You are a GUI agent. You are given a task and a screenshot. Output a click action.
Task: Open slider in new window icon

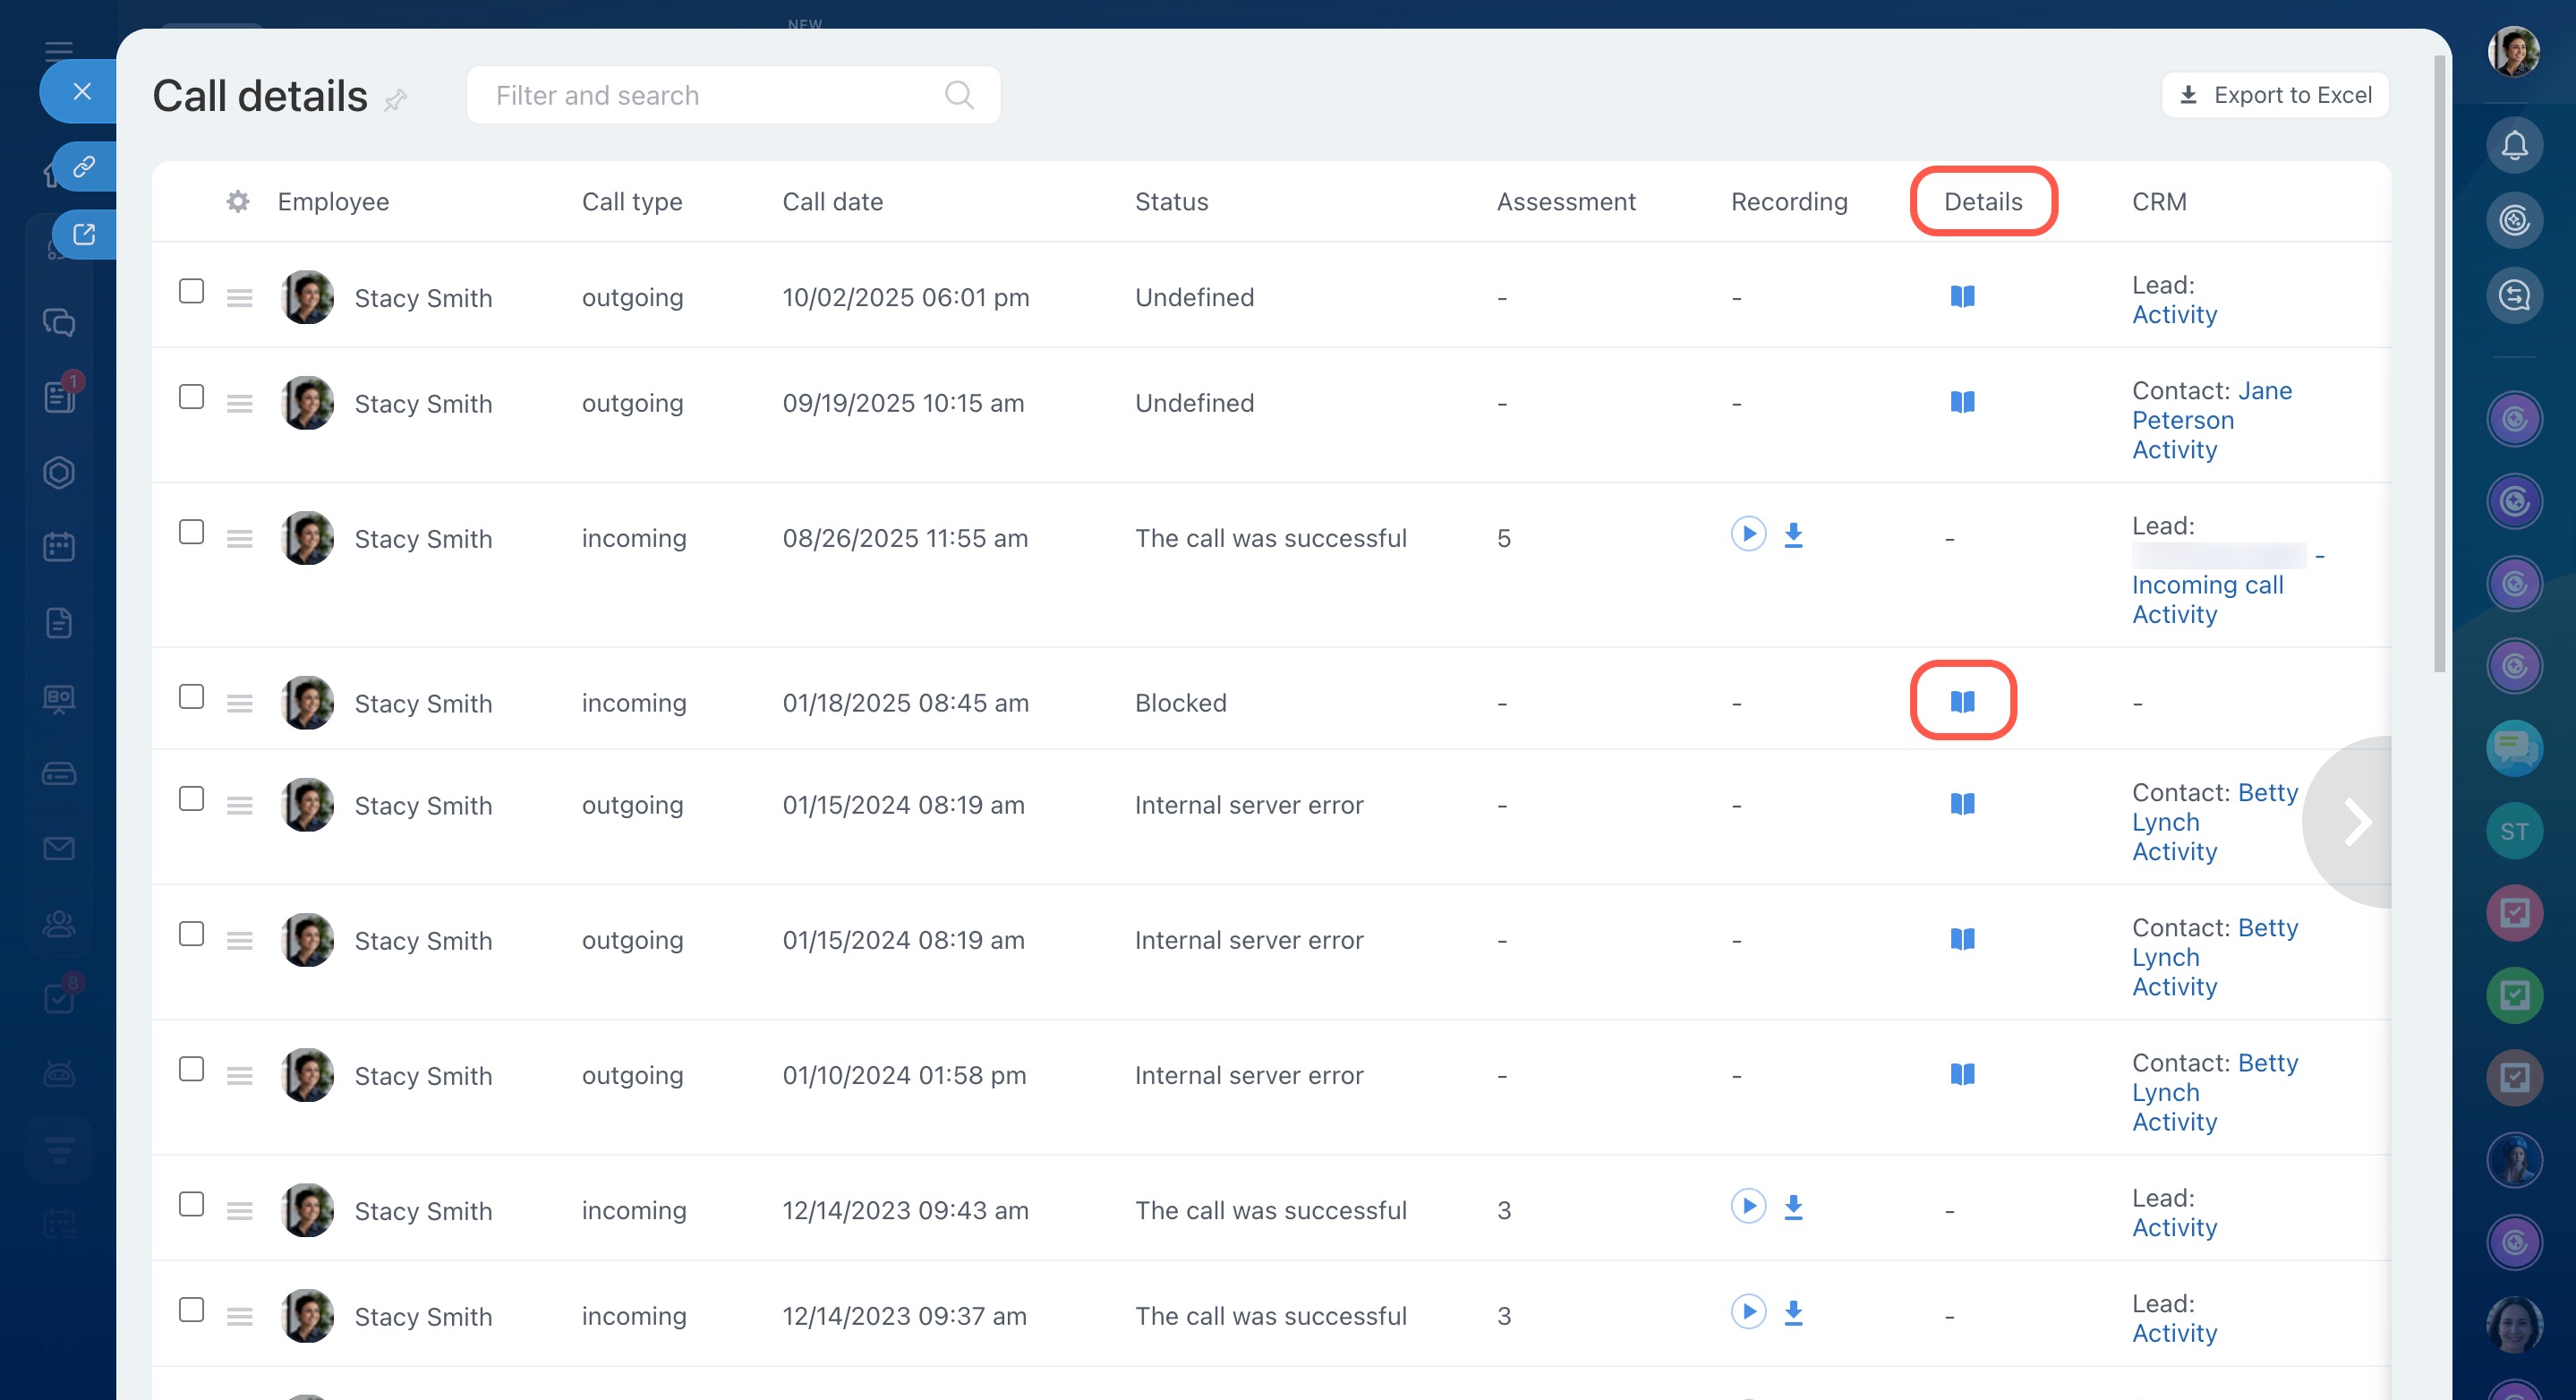(84, 234)
